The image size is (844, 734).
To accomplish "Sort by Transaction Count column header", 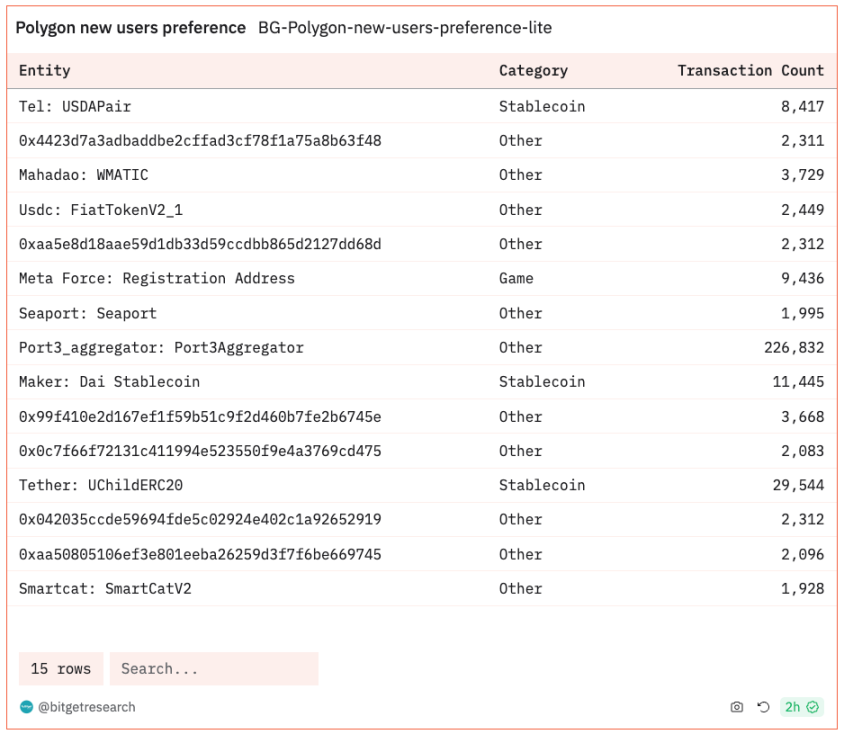I will [750, 71].
